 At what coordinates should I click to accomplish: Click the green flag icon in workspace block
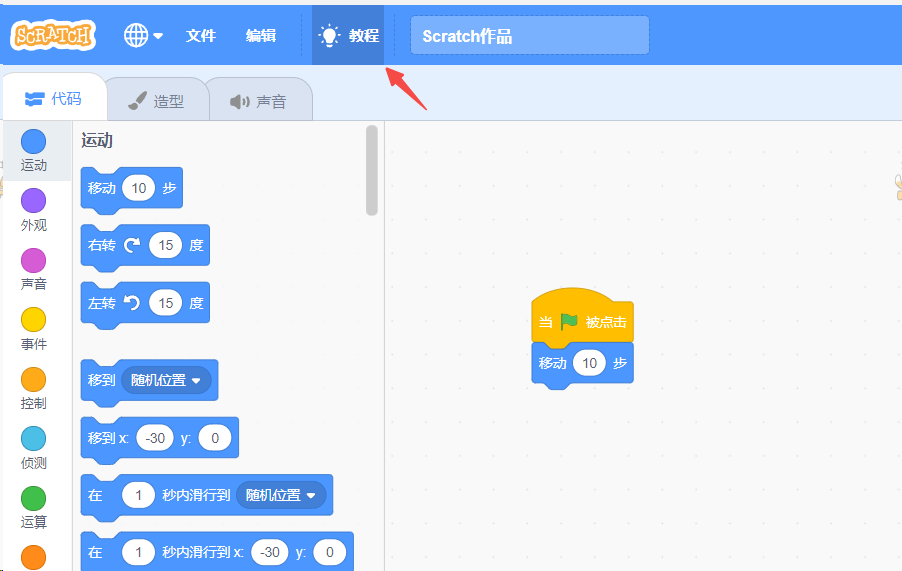[569, 321]
